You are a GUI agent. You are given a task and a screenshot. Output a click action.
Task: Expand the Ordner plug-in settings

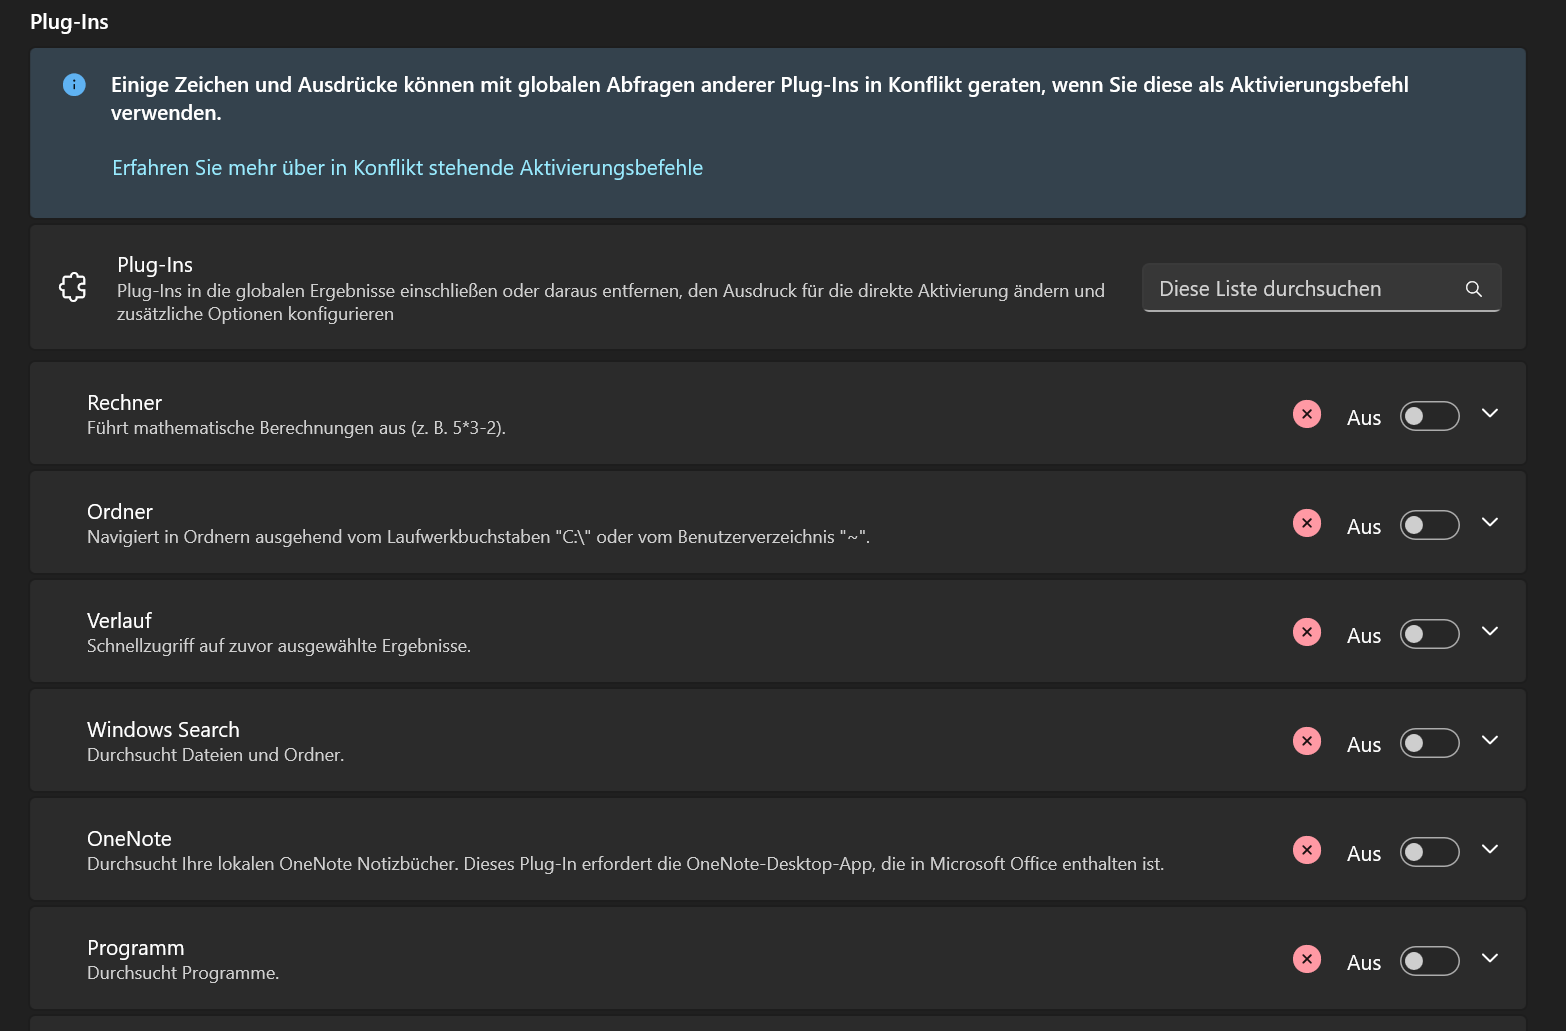coord(1490,522)
